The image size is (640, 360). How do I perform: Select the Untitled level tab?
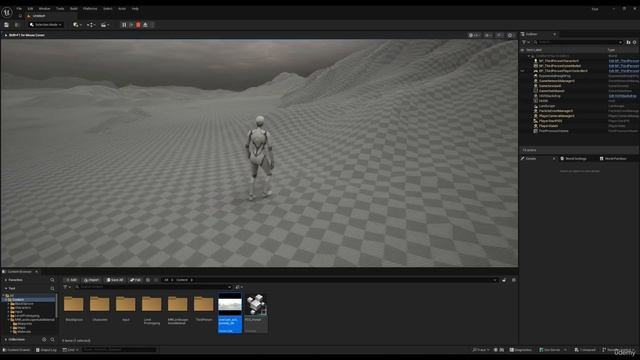[x=39, y=16]
